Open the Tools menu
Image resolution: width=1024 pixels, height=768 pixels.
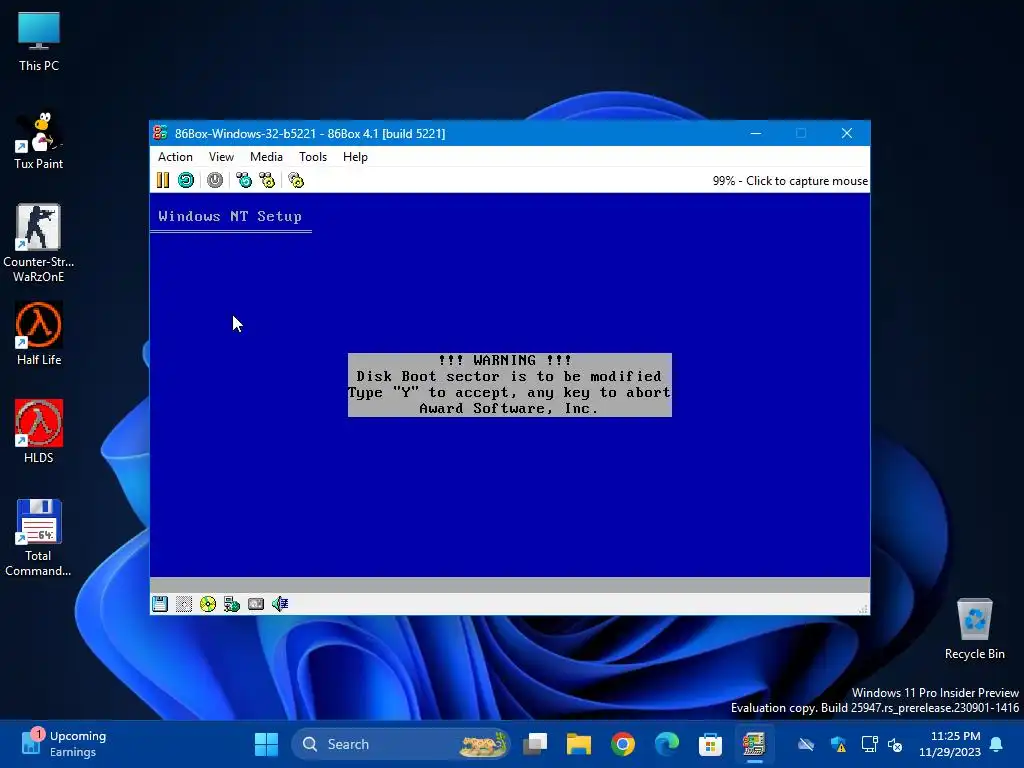313,157
